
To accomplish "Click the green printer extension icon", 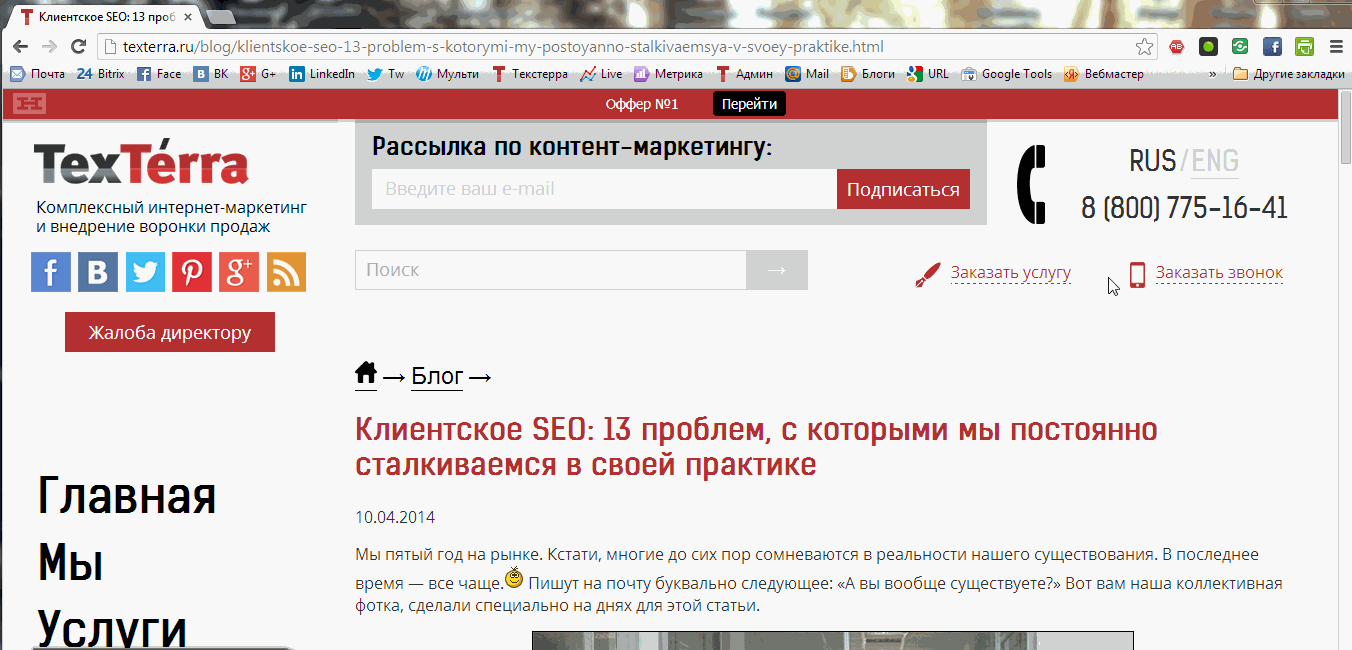I will coord(1304,47).
